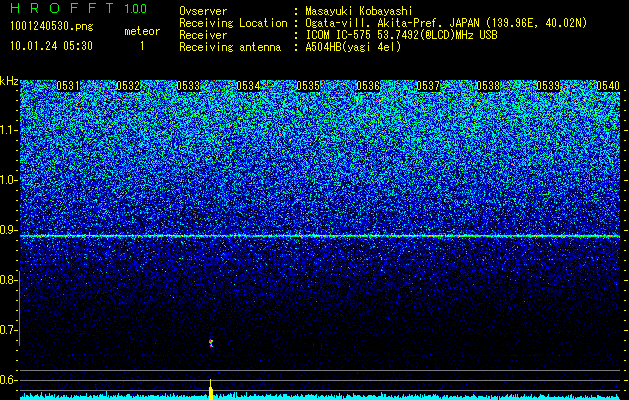629x400 pixels.
Task: Click the 1.0 kHz axis label
Action: (x=8, y=180)
